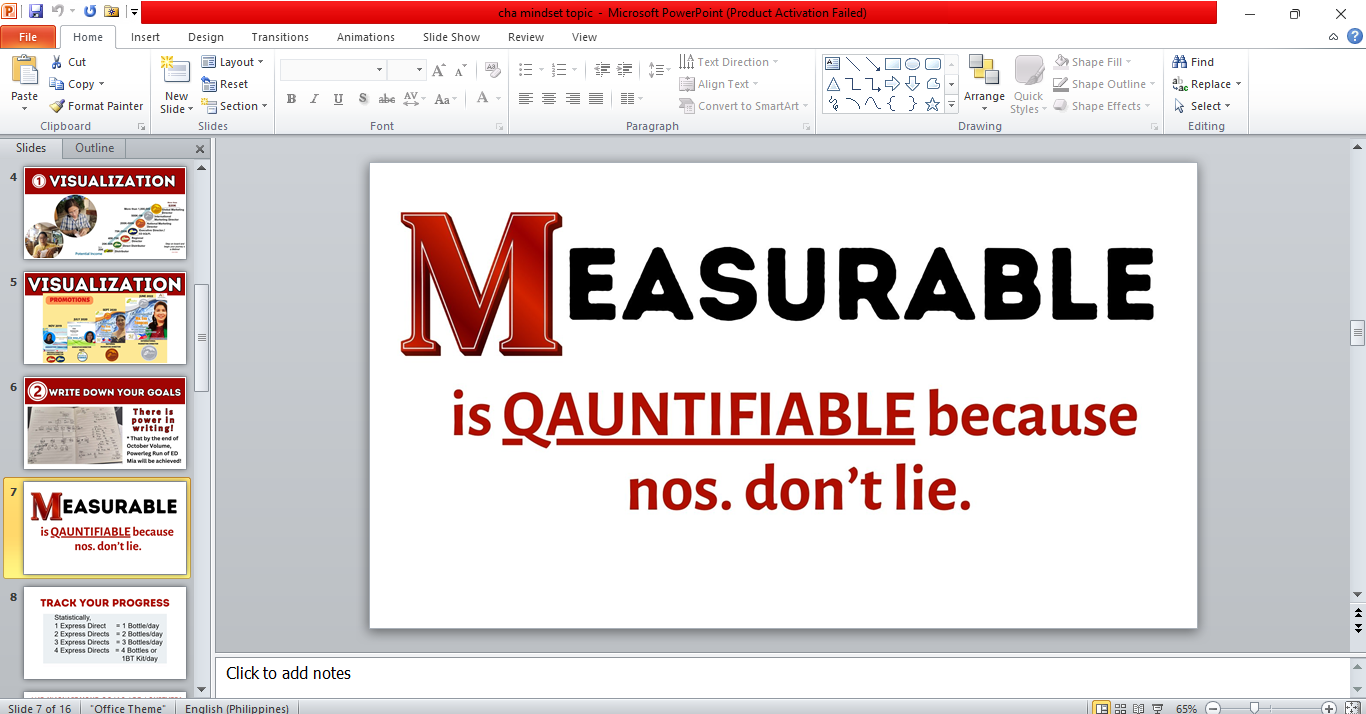Switch to the Design ribbon tab
This screenshot has height=714, width=1366.
pyautogui.click(x=206, y=37)
